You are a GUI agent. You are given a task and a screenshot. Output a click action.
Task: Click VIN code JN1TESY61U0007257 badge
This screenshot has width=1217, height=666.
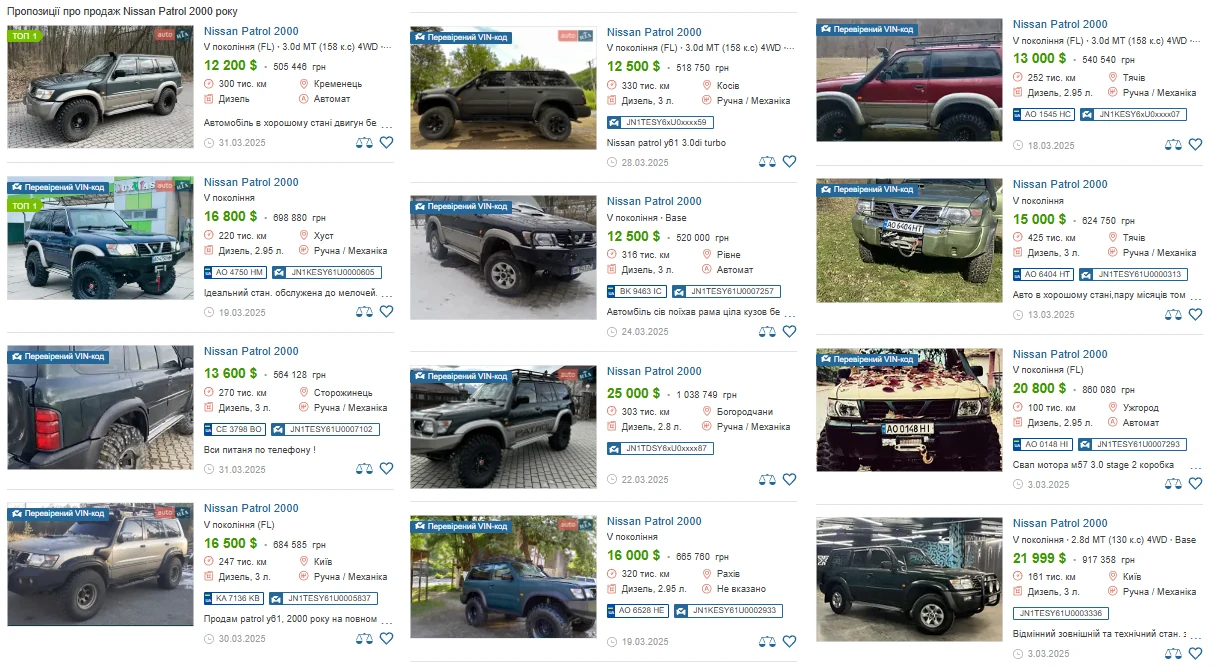click(x=726, y=291)
